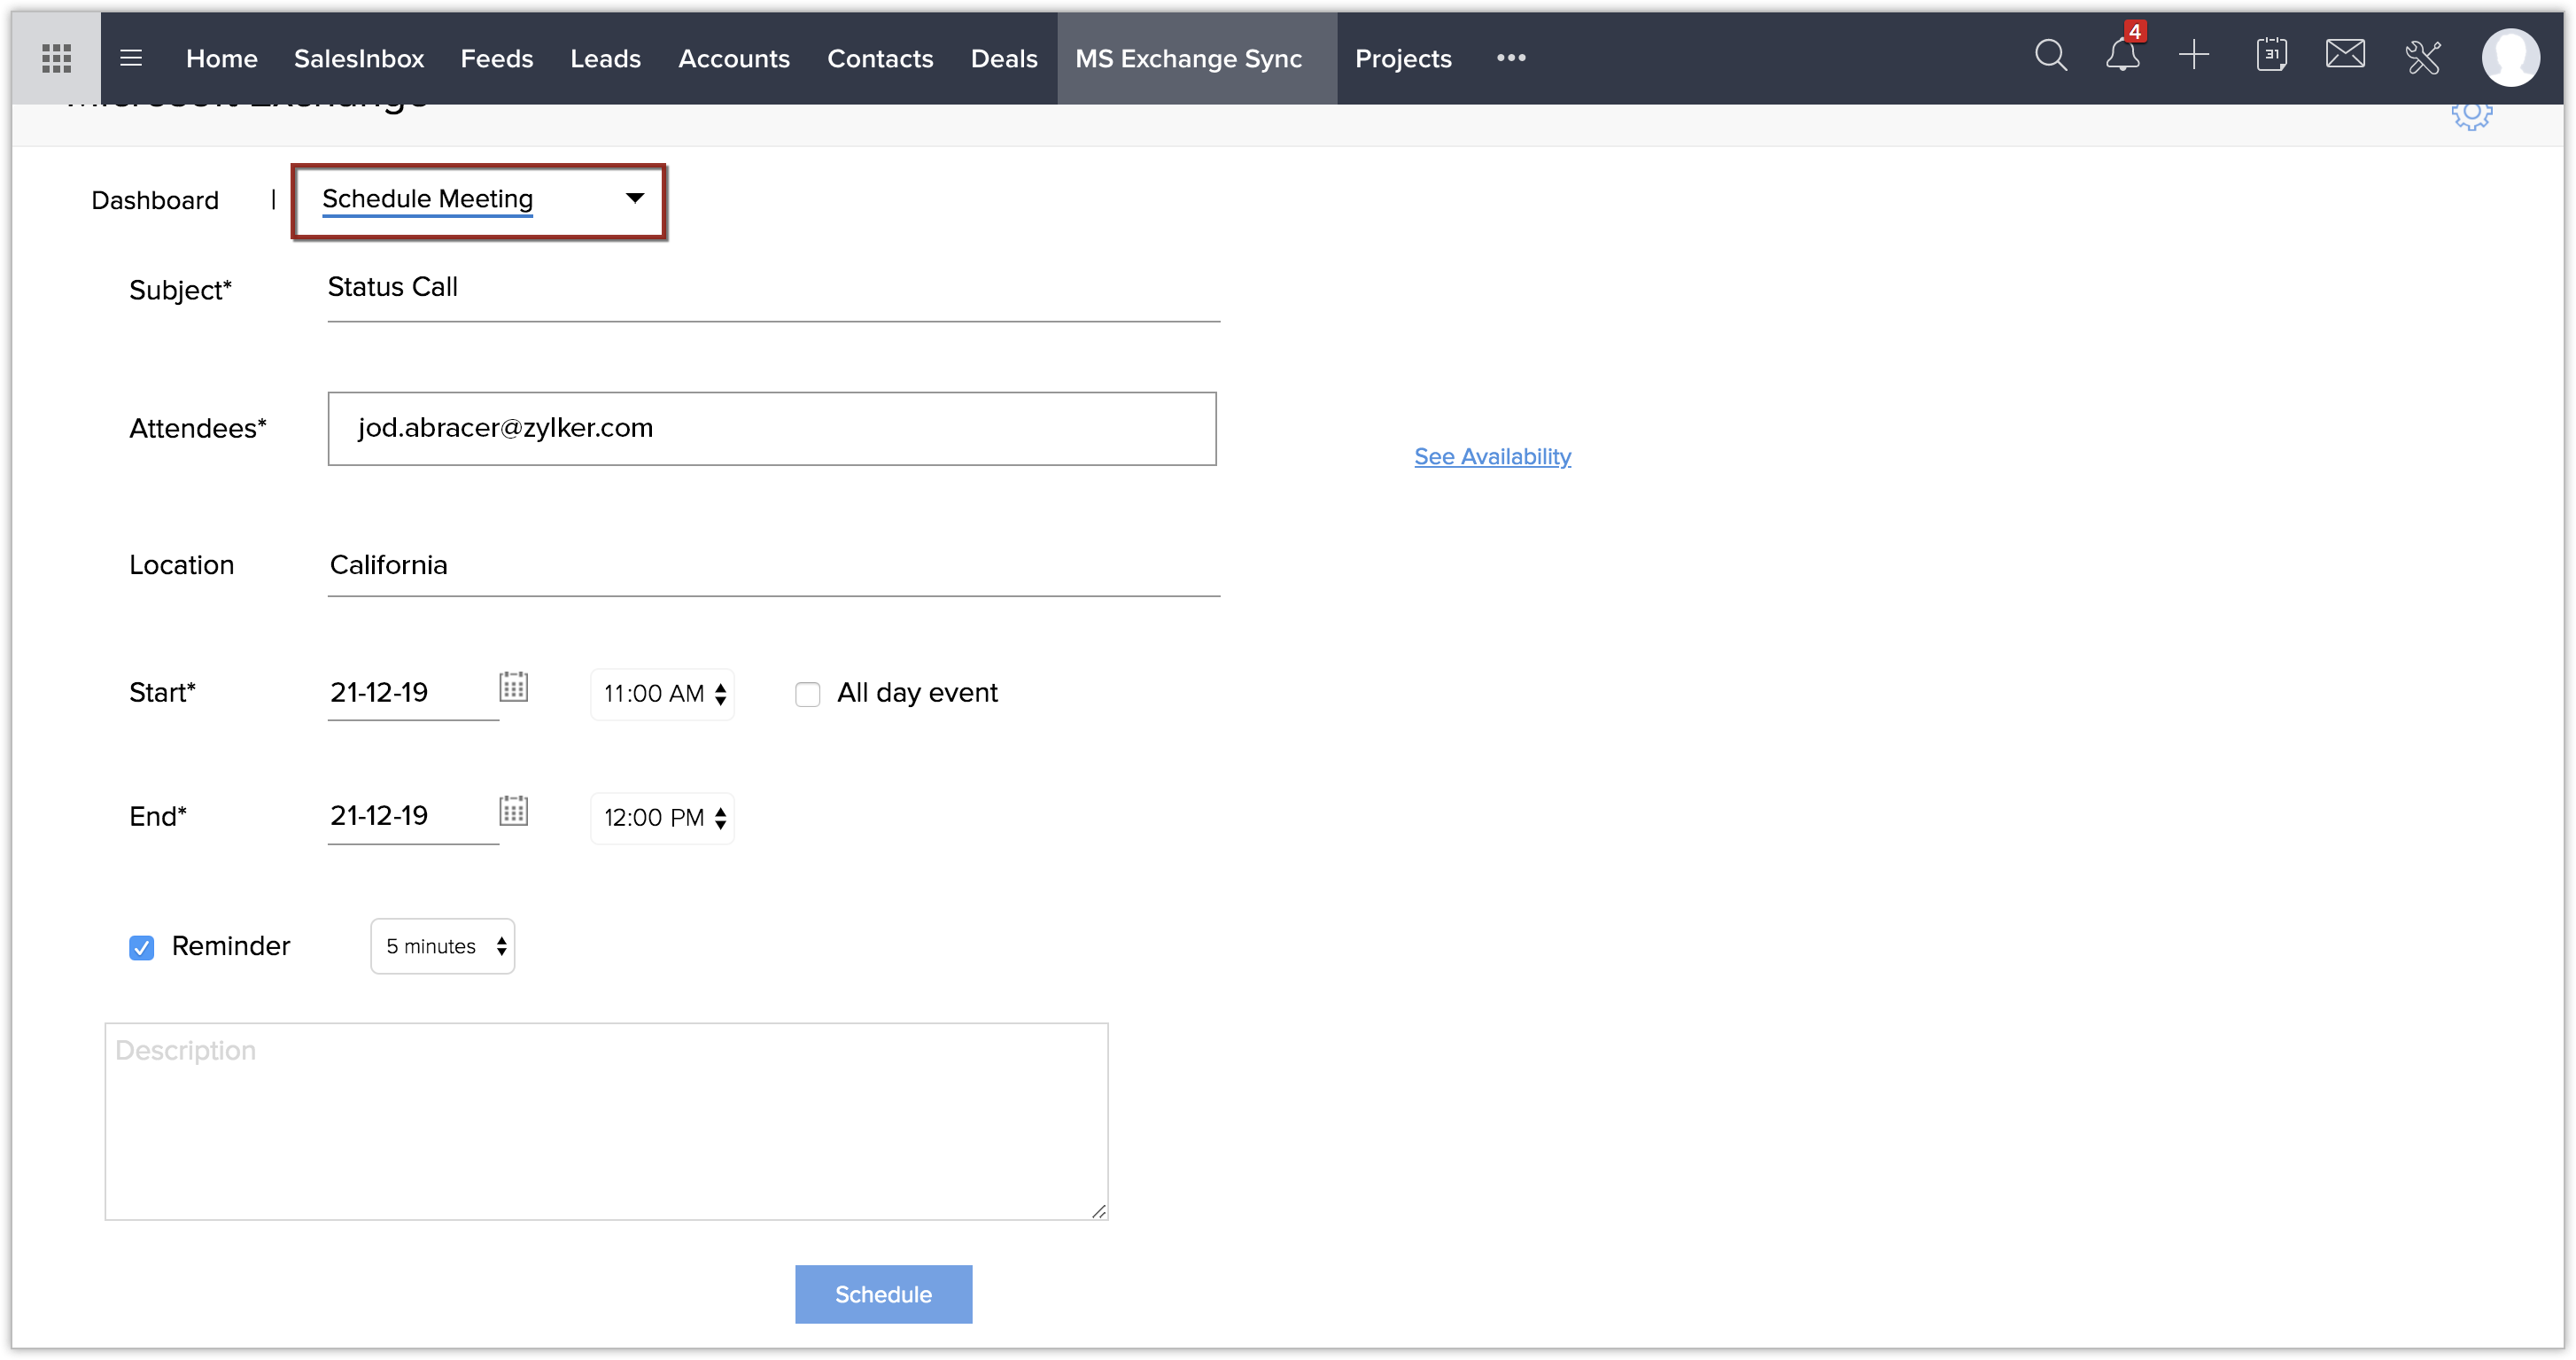Open the search magnifier icon
This screenshot has width=2576, height=1360.
point(2050,55)
